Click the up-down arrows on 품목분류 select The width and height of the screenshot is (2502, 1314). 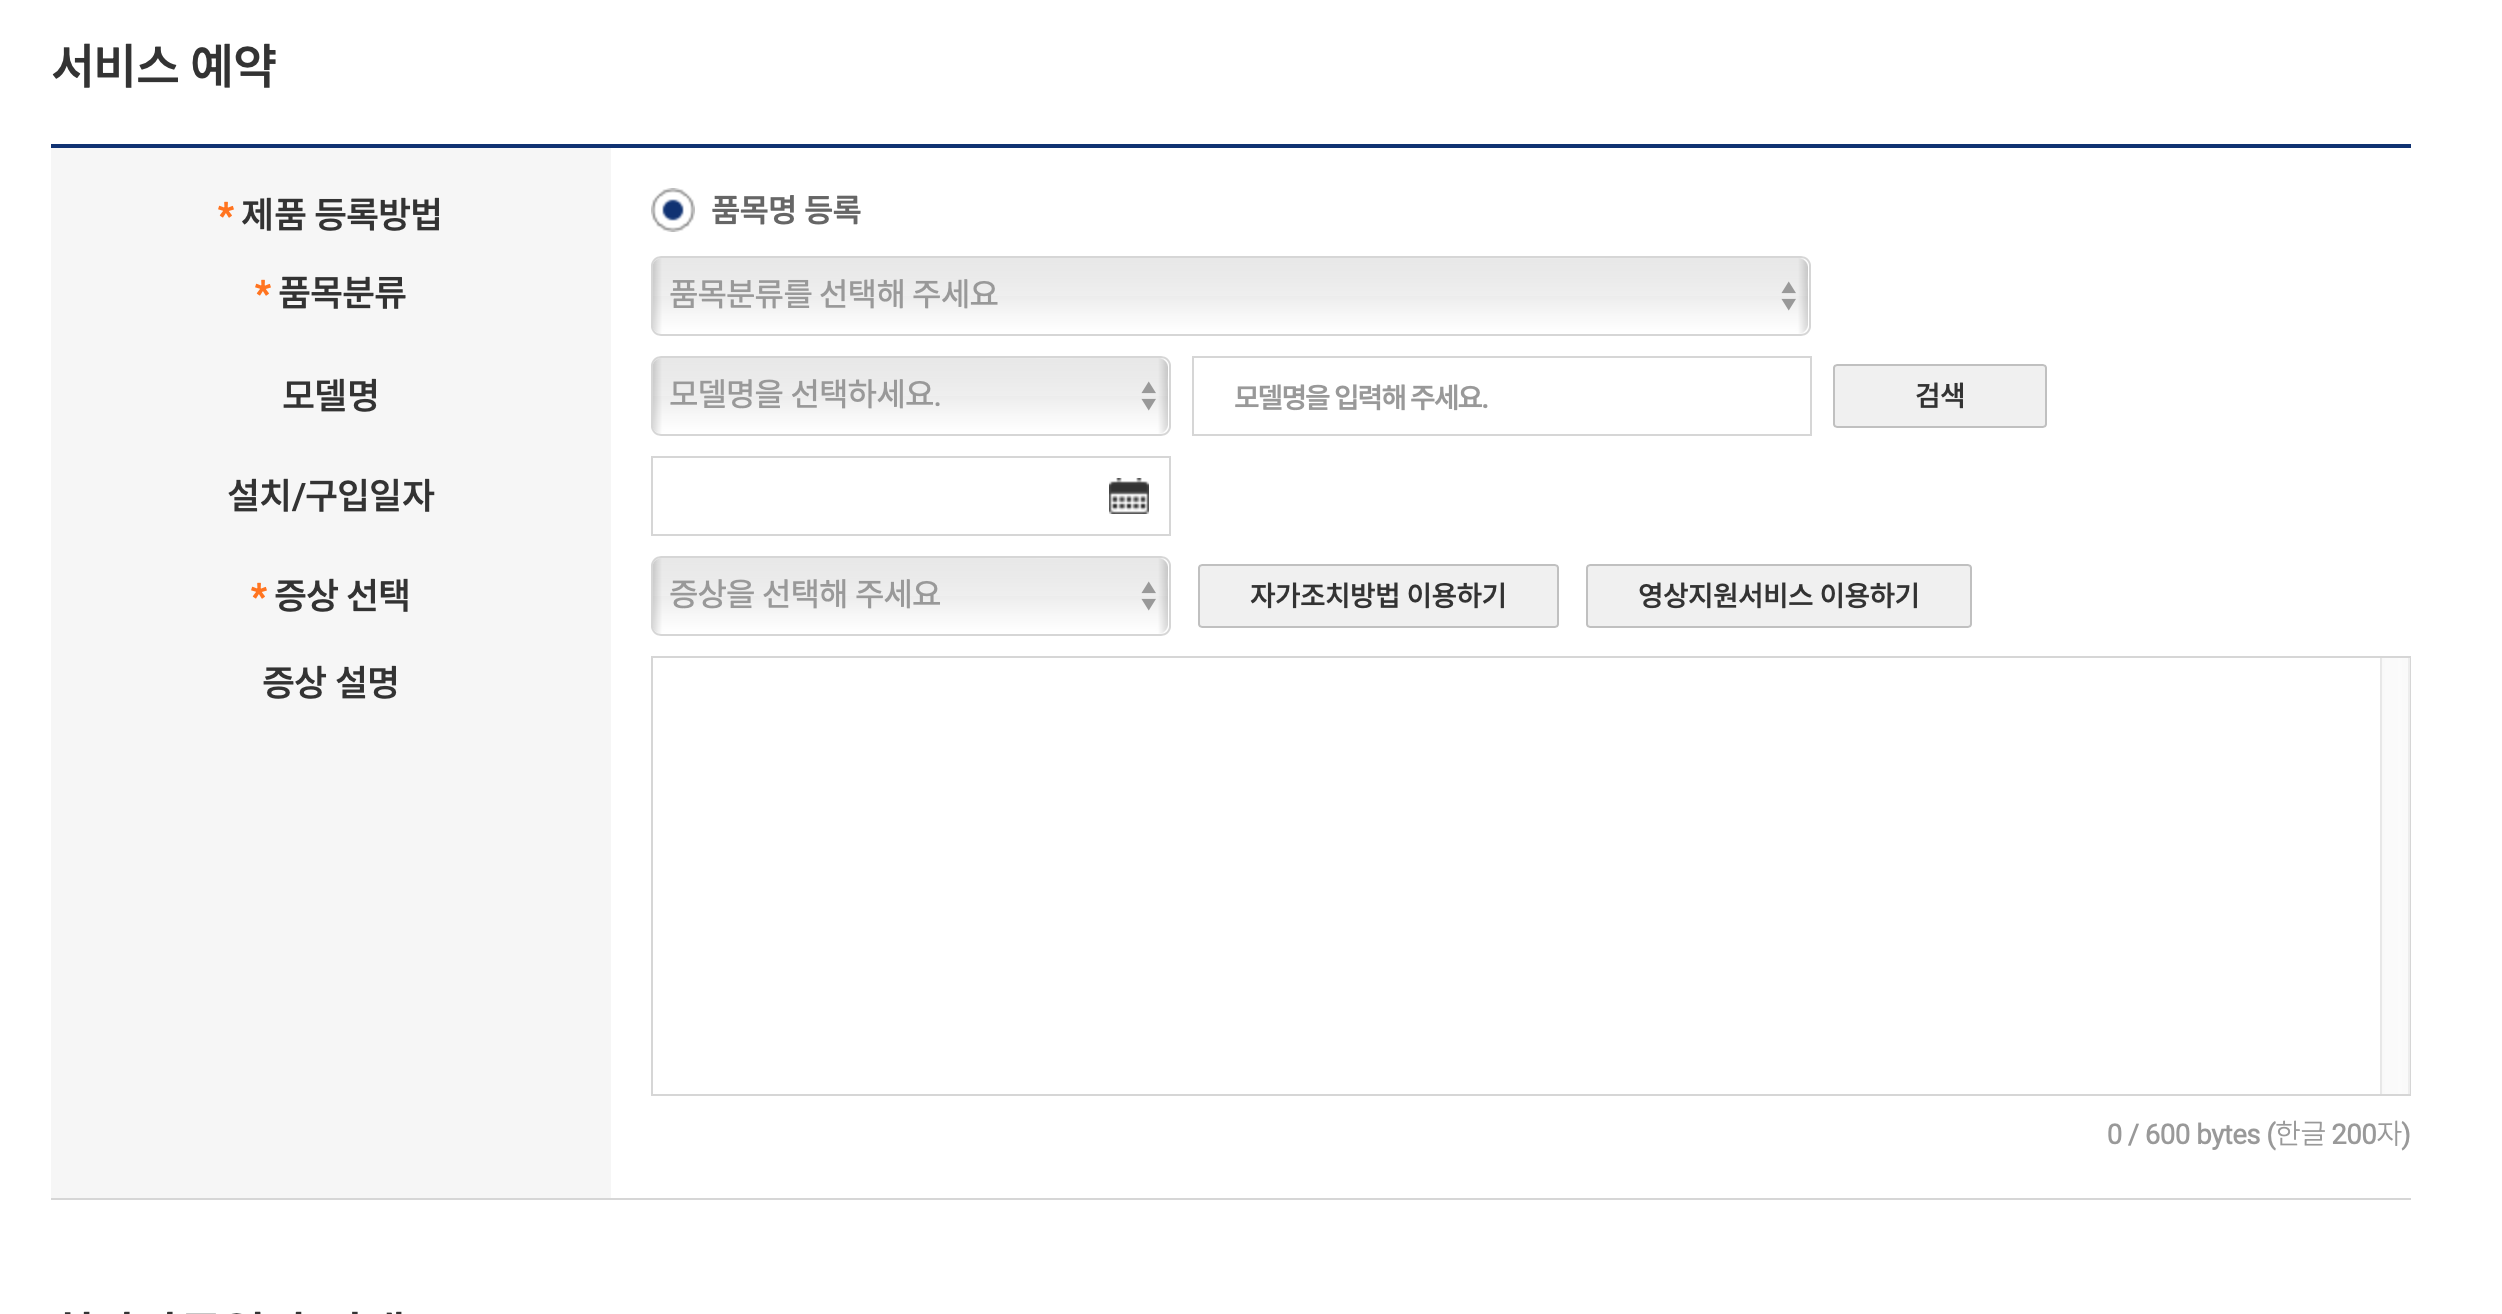(x=1788, y=295)
